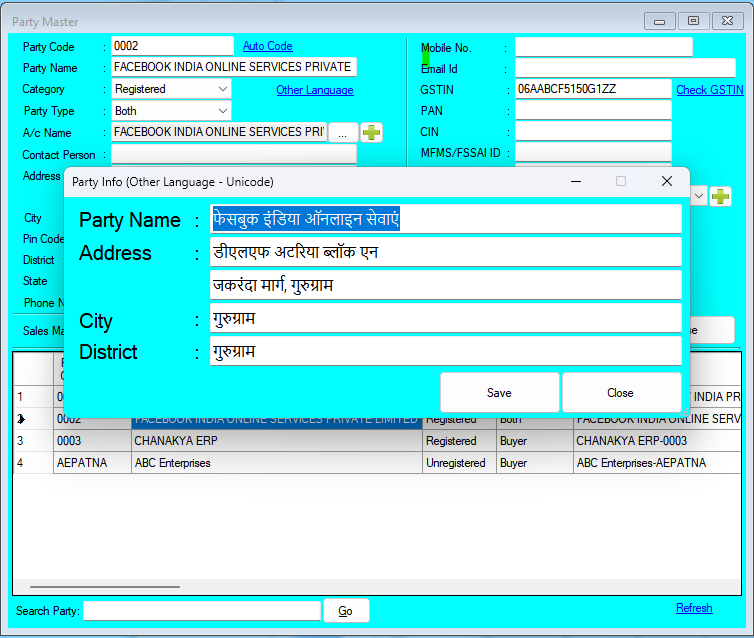The image size is (754, 638).
Task: Open the Party Type dropdown
Action: (222, 111)
